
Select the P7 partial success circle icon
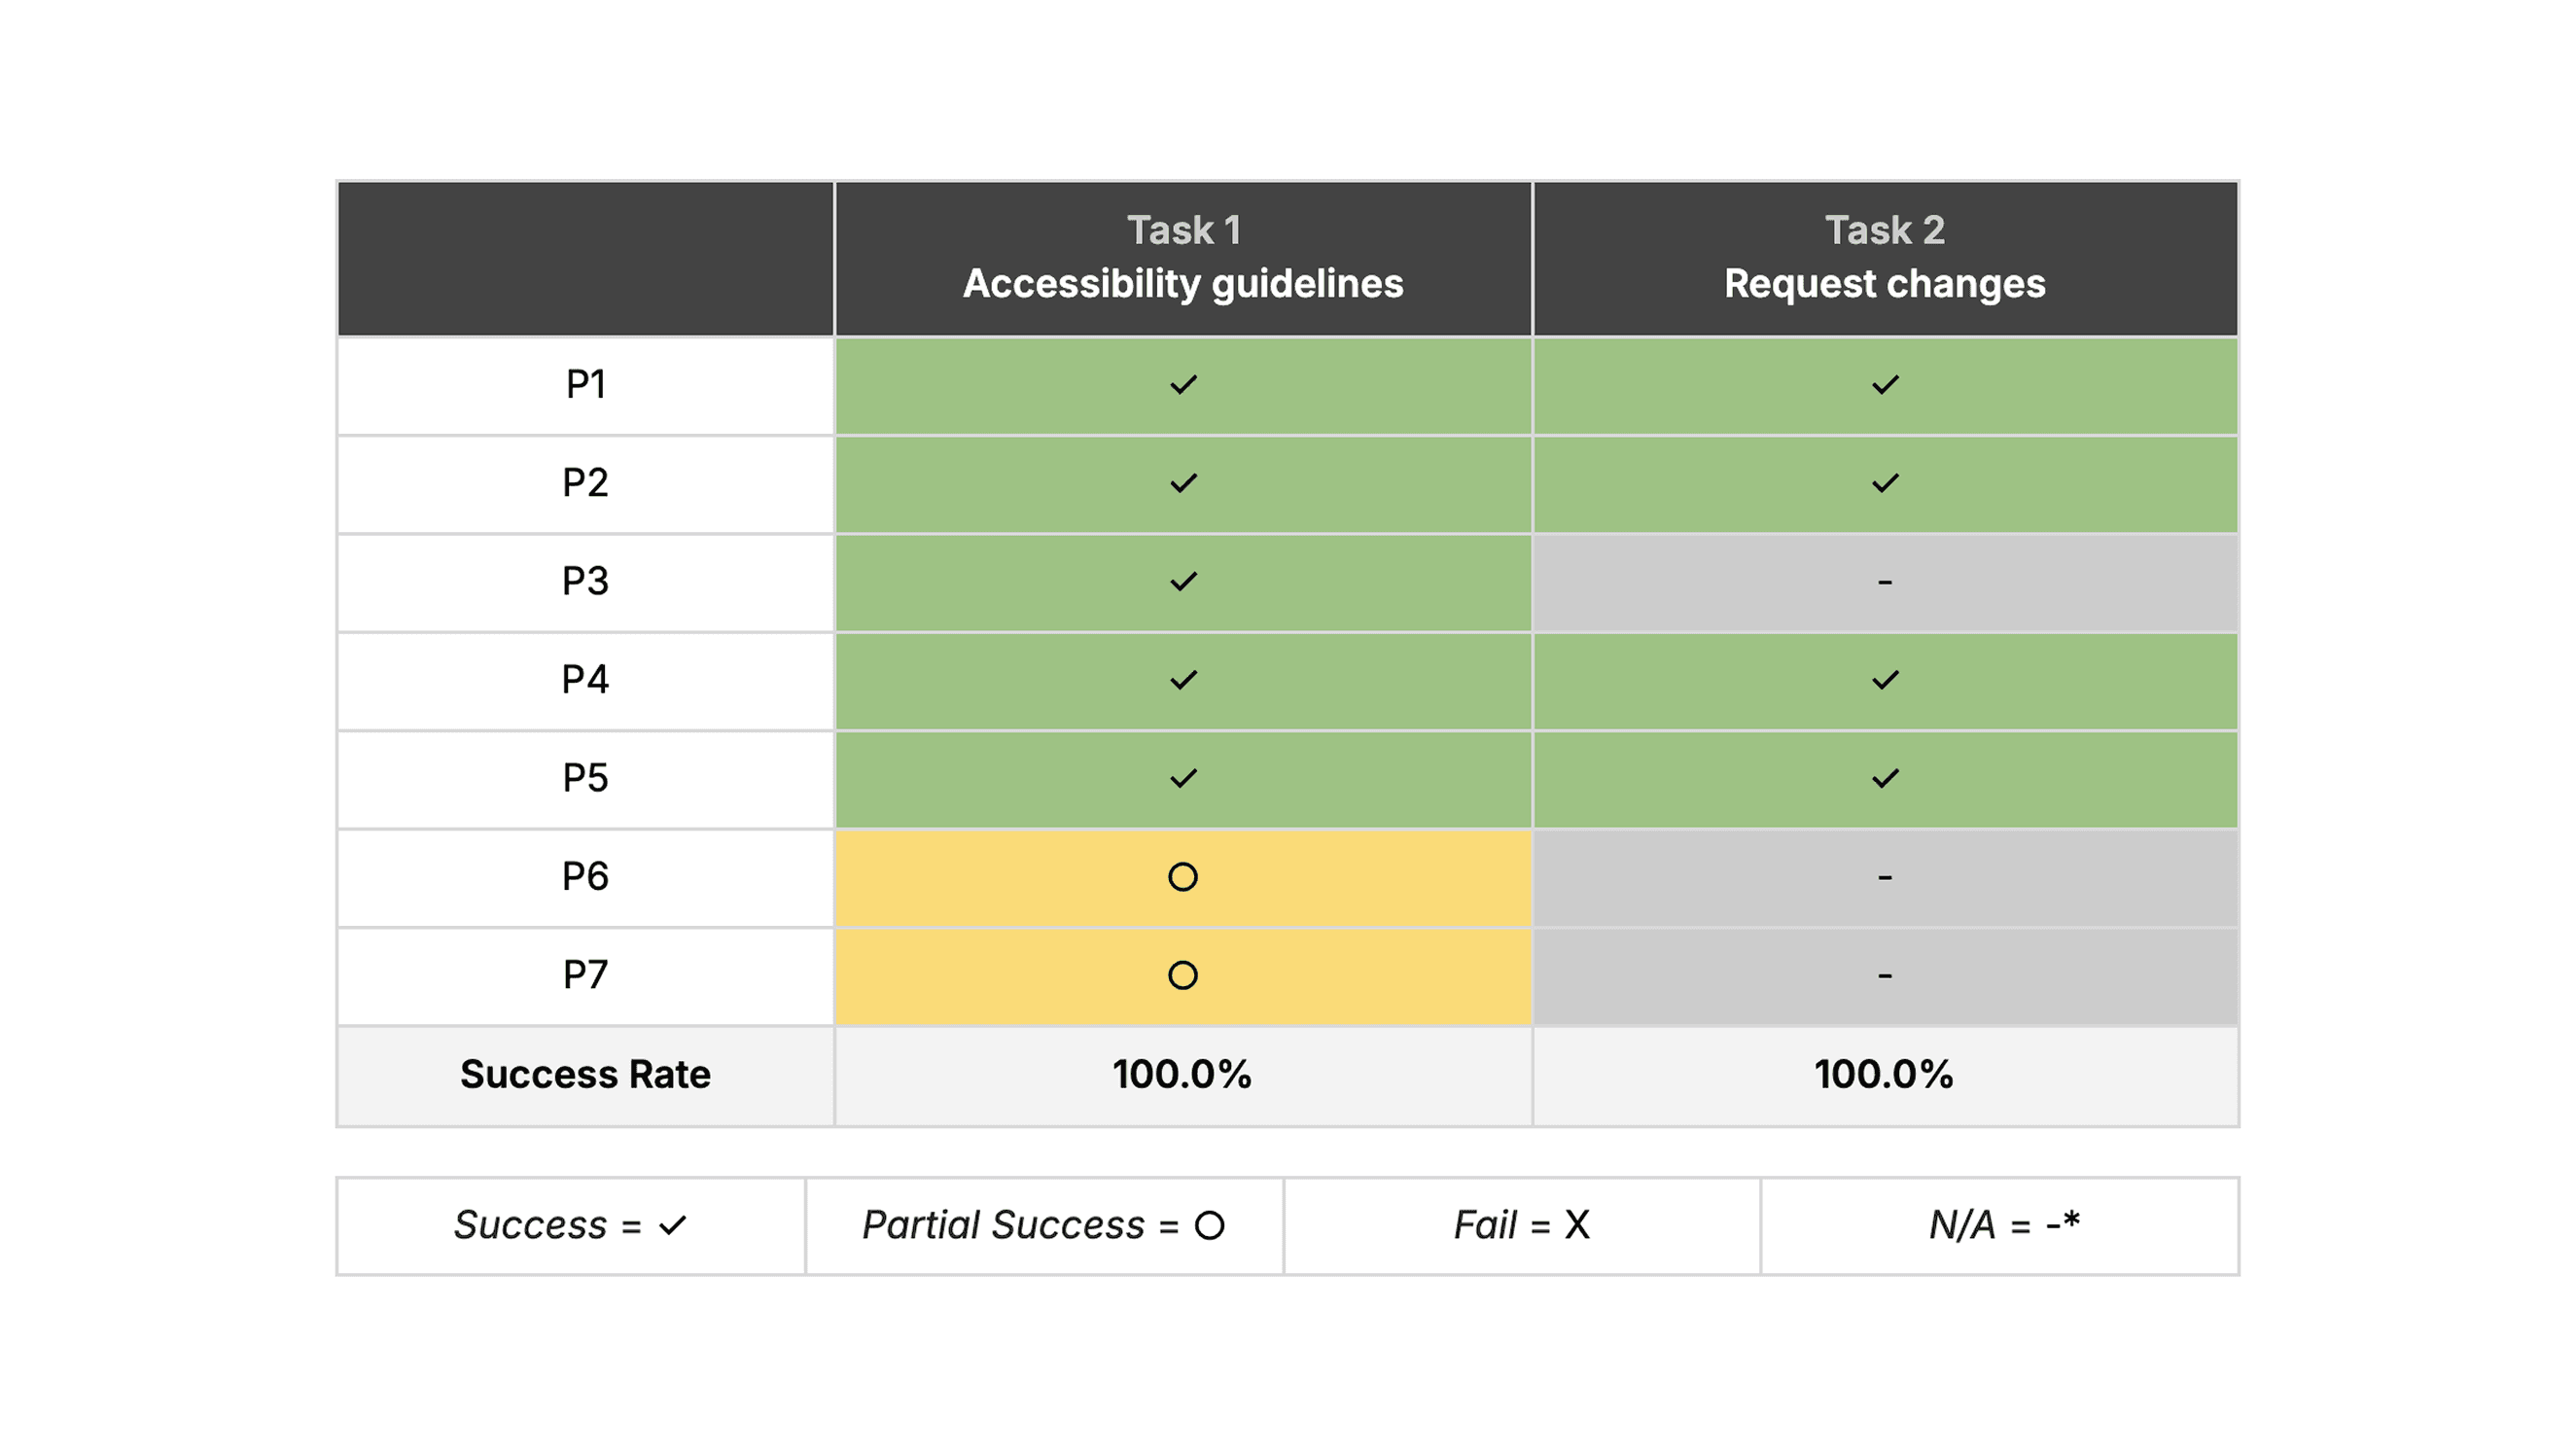[1183, 975]
